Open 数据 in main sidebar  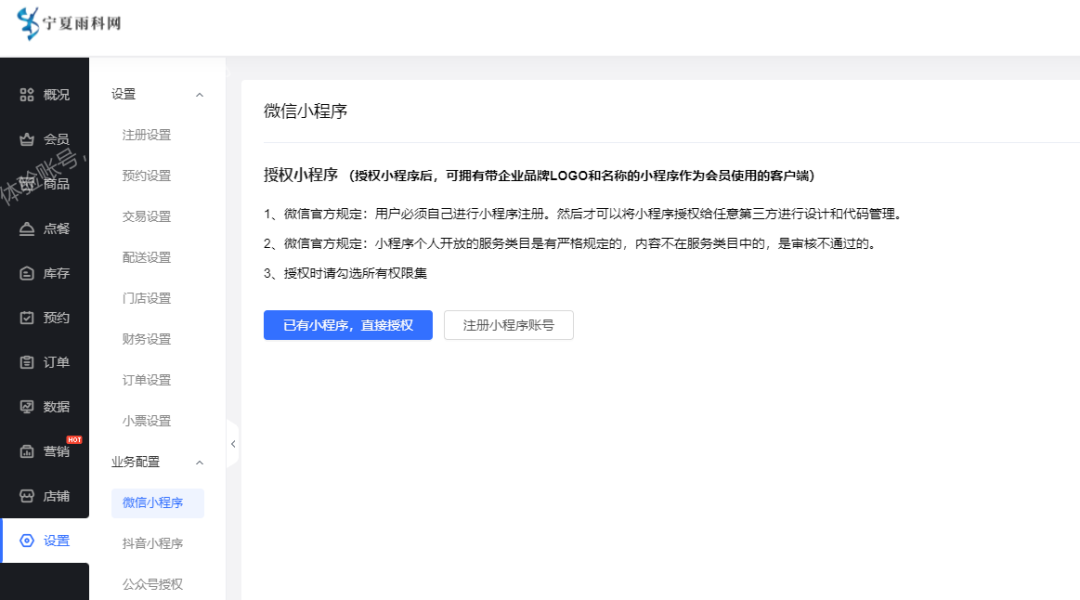pos(44,407)
